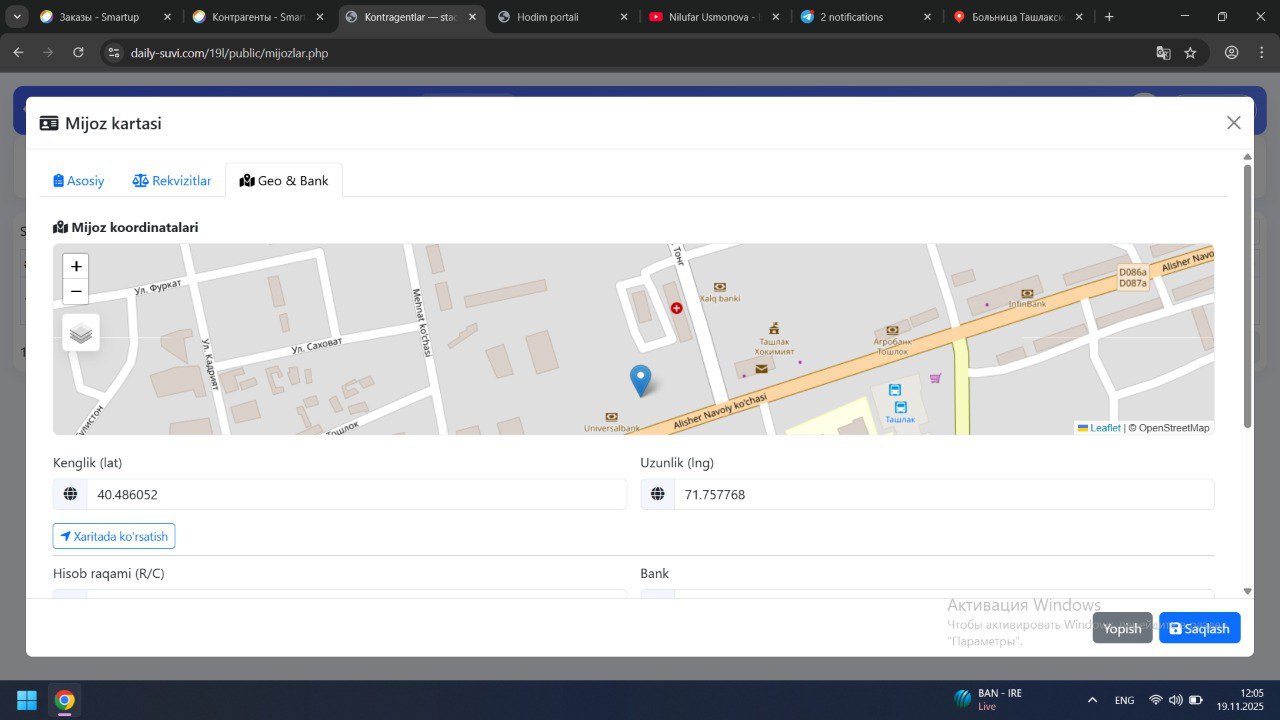Click the Yopish button
The height and width of the screenshot is (720, 1280).
click(1122, 628)
